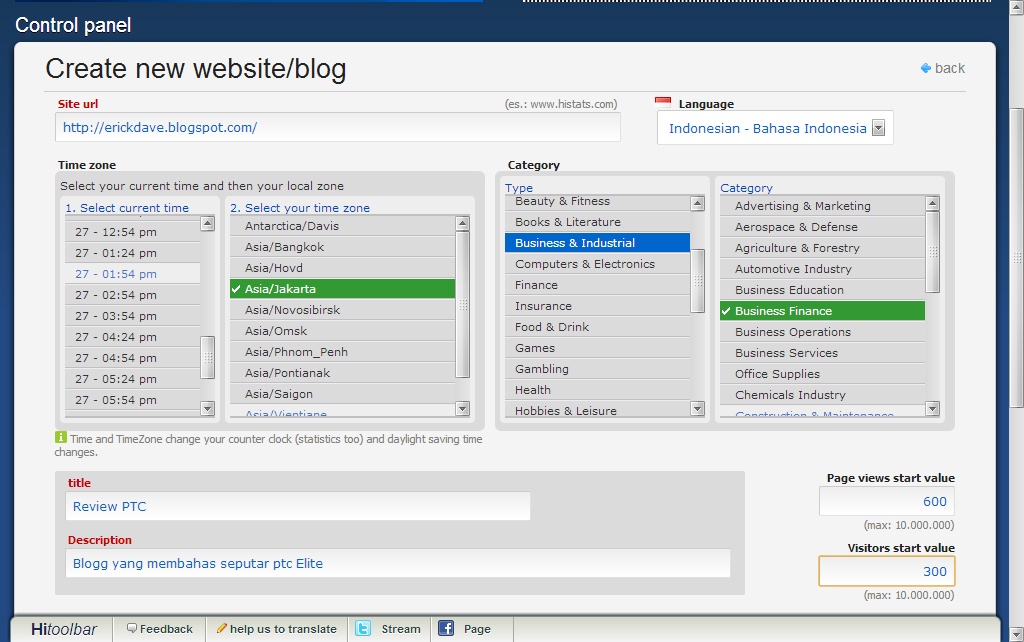Screen dimensions: 1024x642
Task: Select the 27 - 12:54 pm time row
Action: point(133,232)
